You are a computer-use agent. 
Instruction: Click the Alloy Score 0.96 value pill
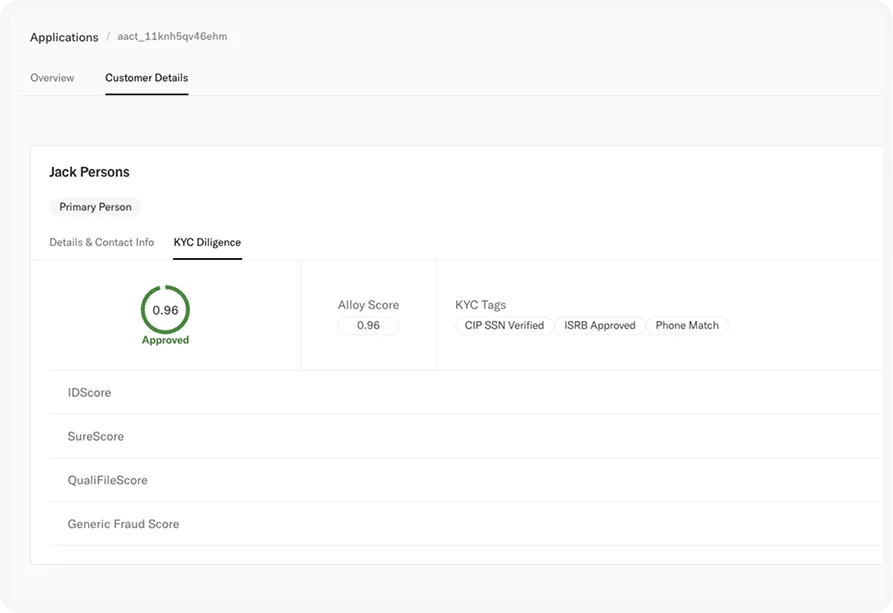point(368,325)
